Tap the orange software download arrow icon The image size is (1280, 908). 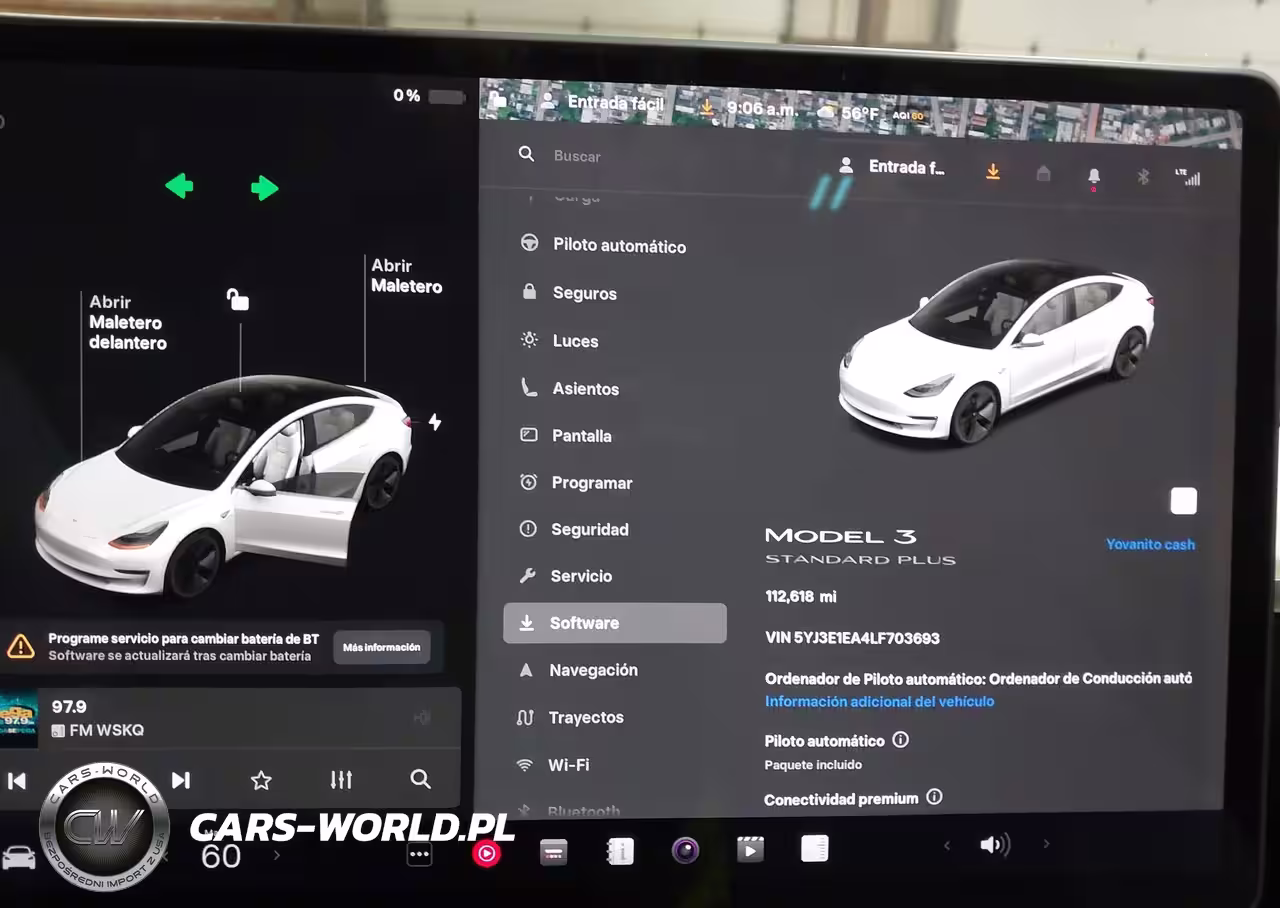tap(992, 172)
